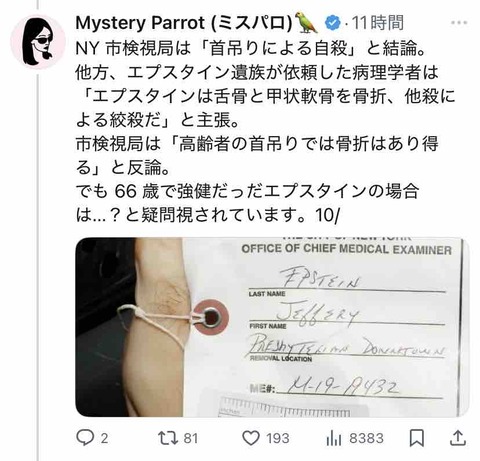Click the 11時間 timestamp link
Viewport: 480px width, 461px height.
coord(378,23)
